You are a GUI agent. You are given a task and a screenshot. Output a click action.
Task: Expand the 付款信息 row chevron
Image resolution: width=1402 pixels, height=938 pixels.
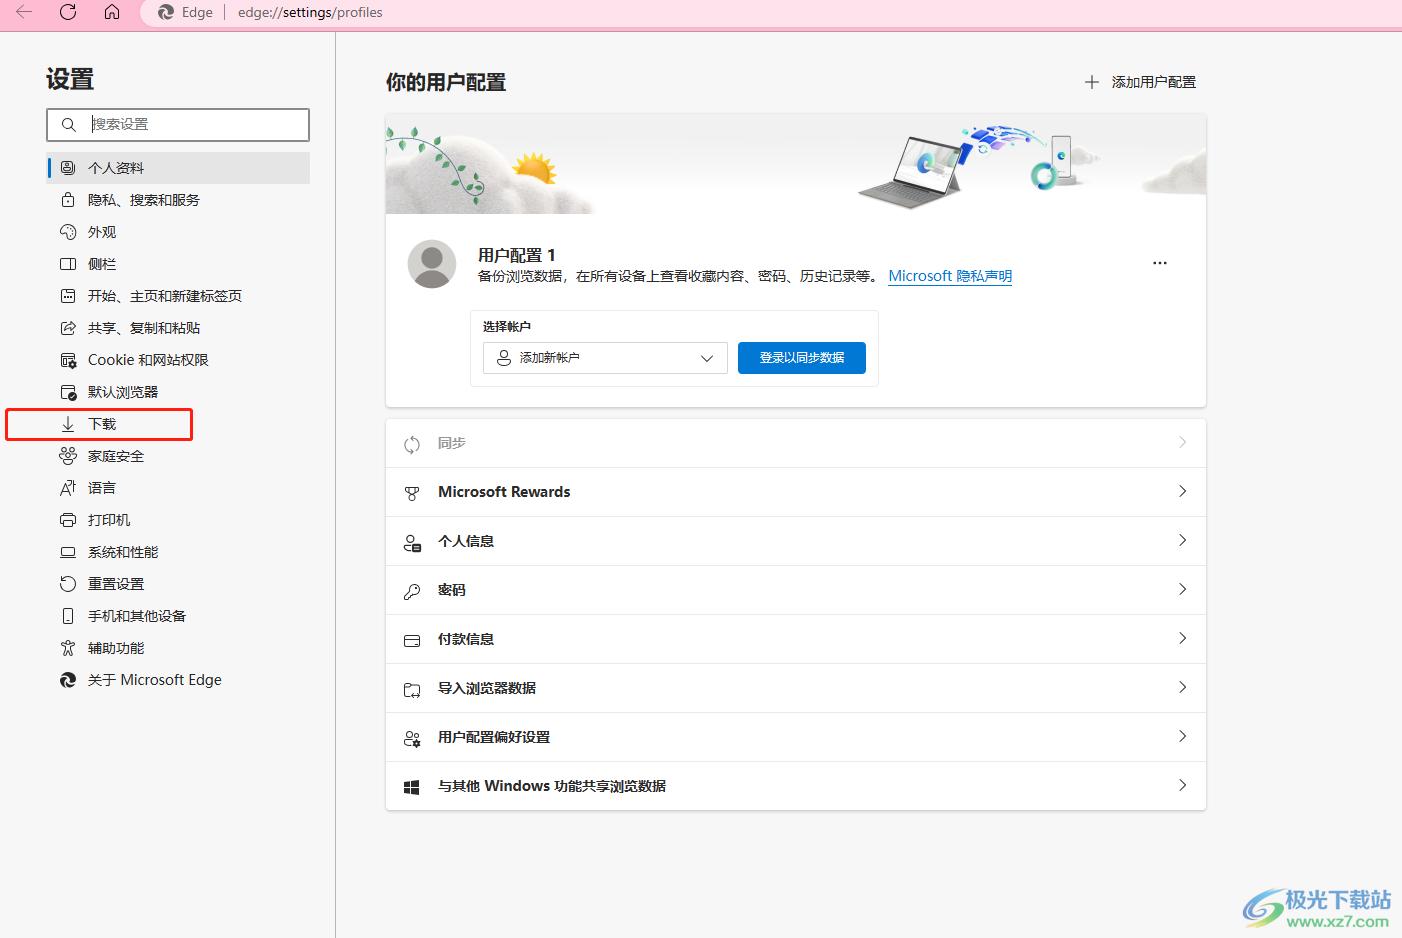tap(1182, 638)
